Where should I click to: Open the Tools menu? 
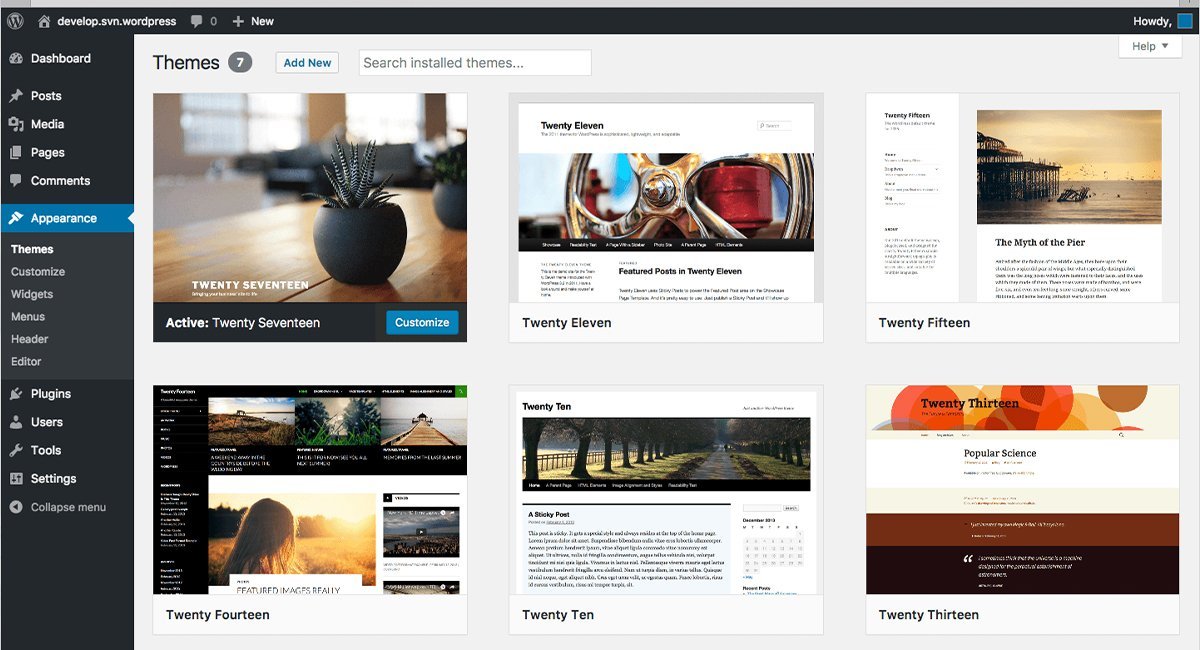[x=46, y=451]
